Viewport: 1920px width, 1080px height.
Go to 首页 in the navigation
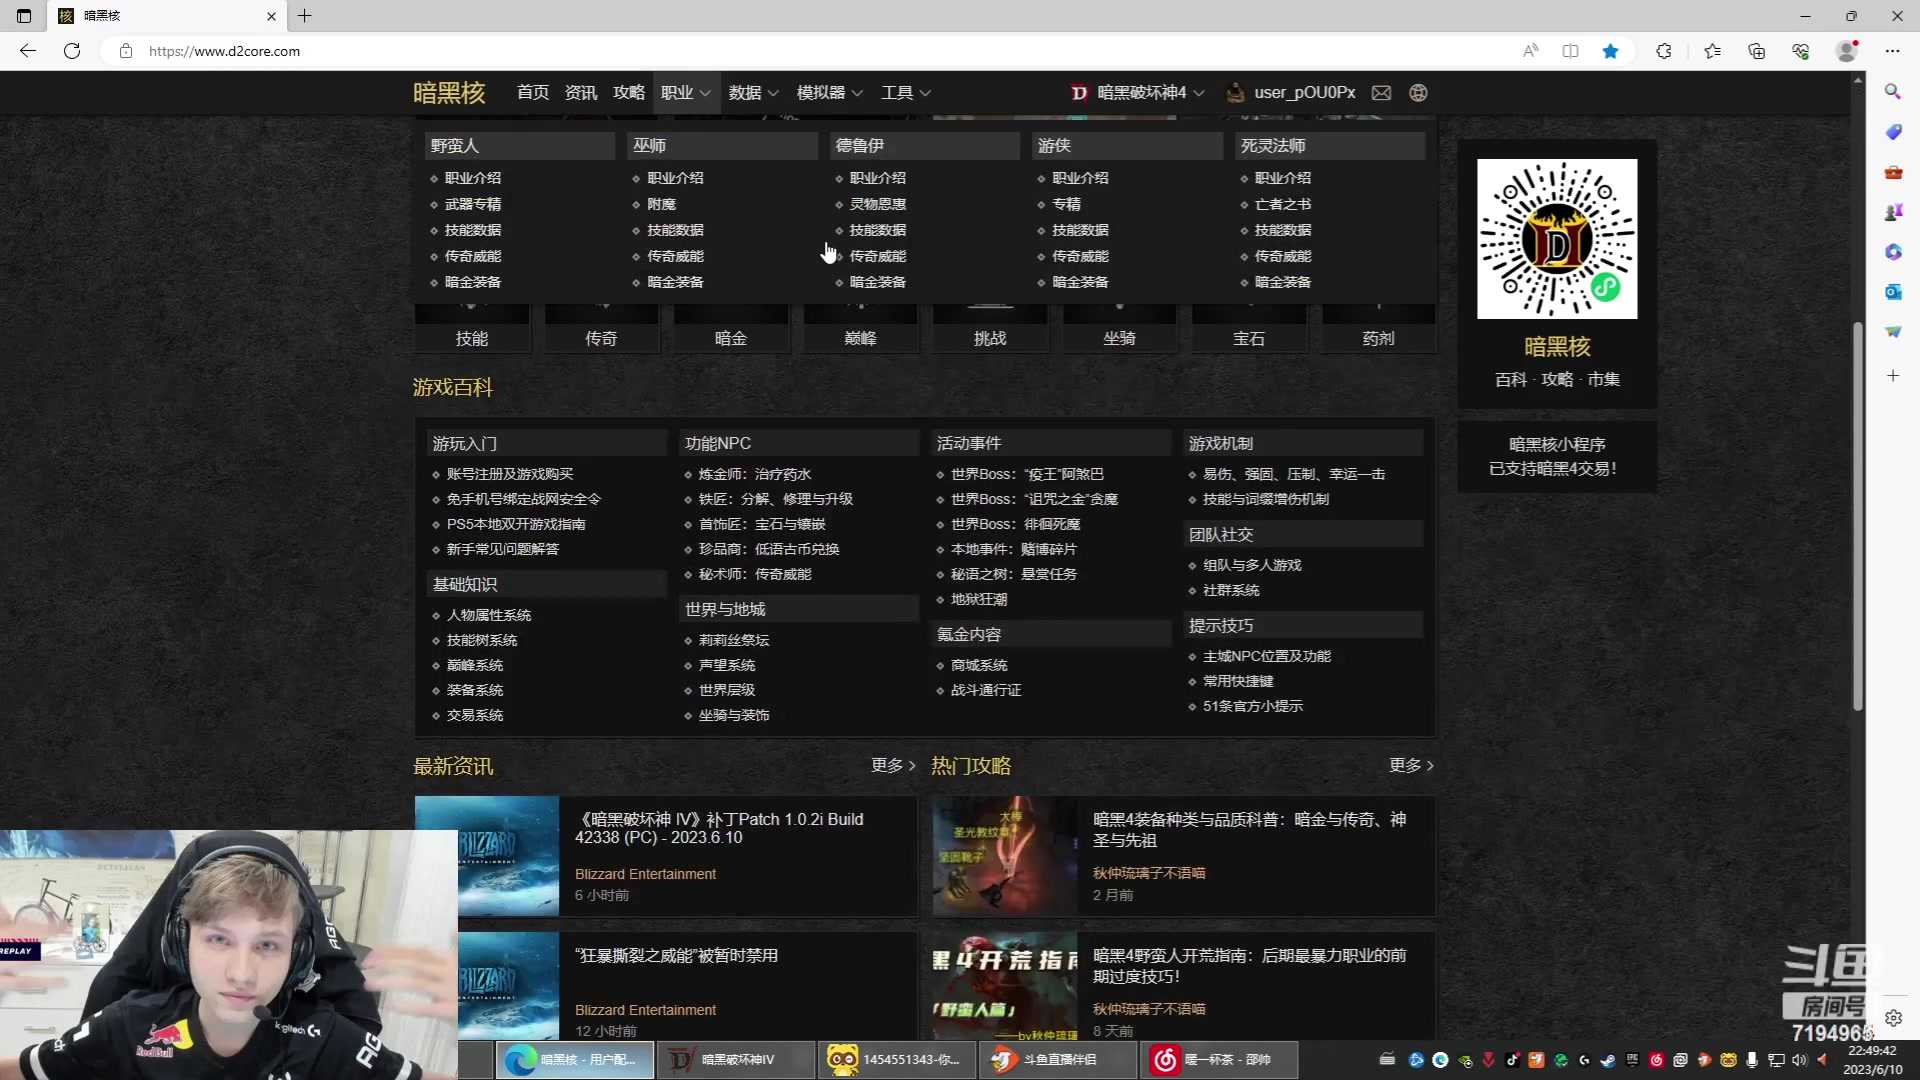click(x=533, y=93)
